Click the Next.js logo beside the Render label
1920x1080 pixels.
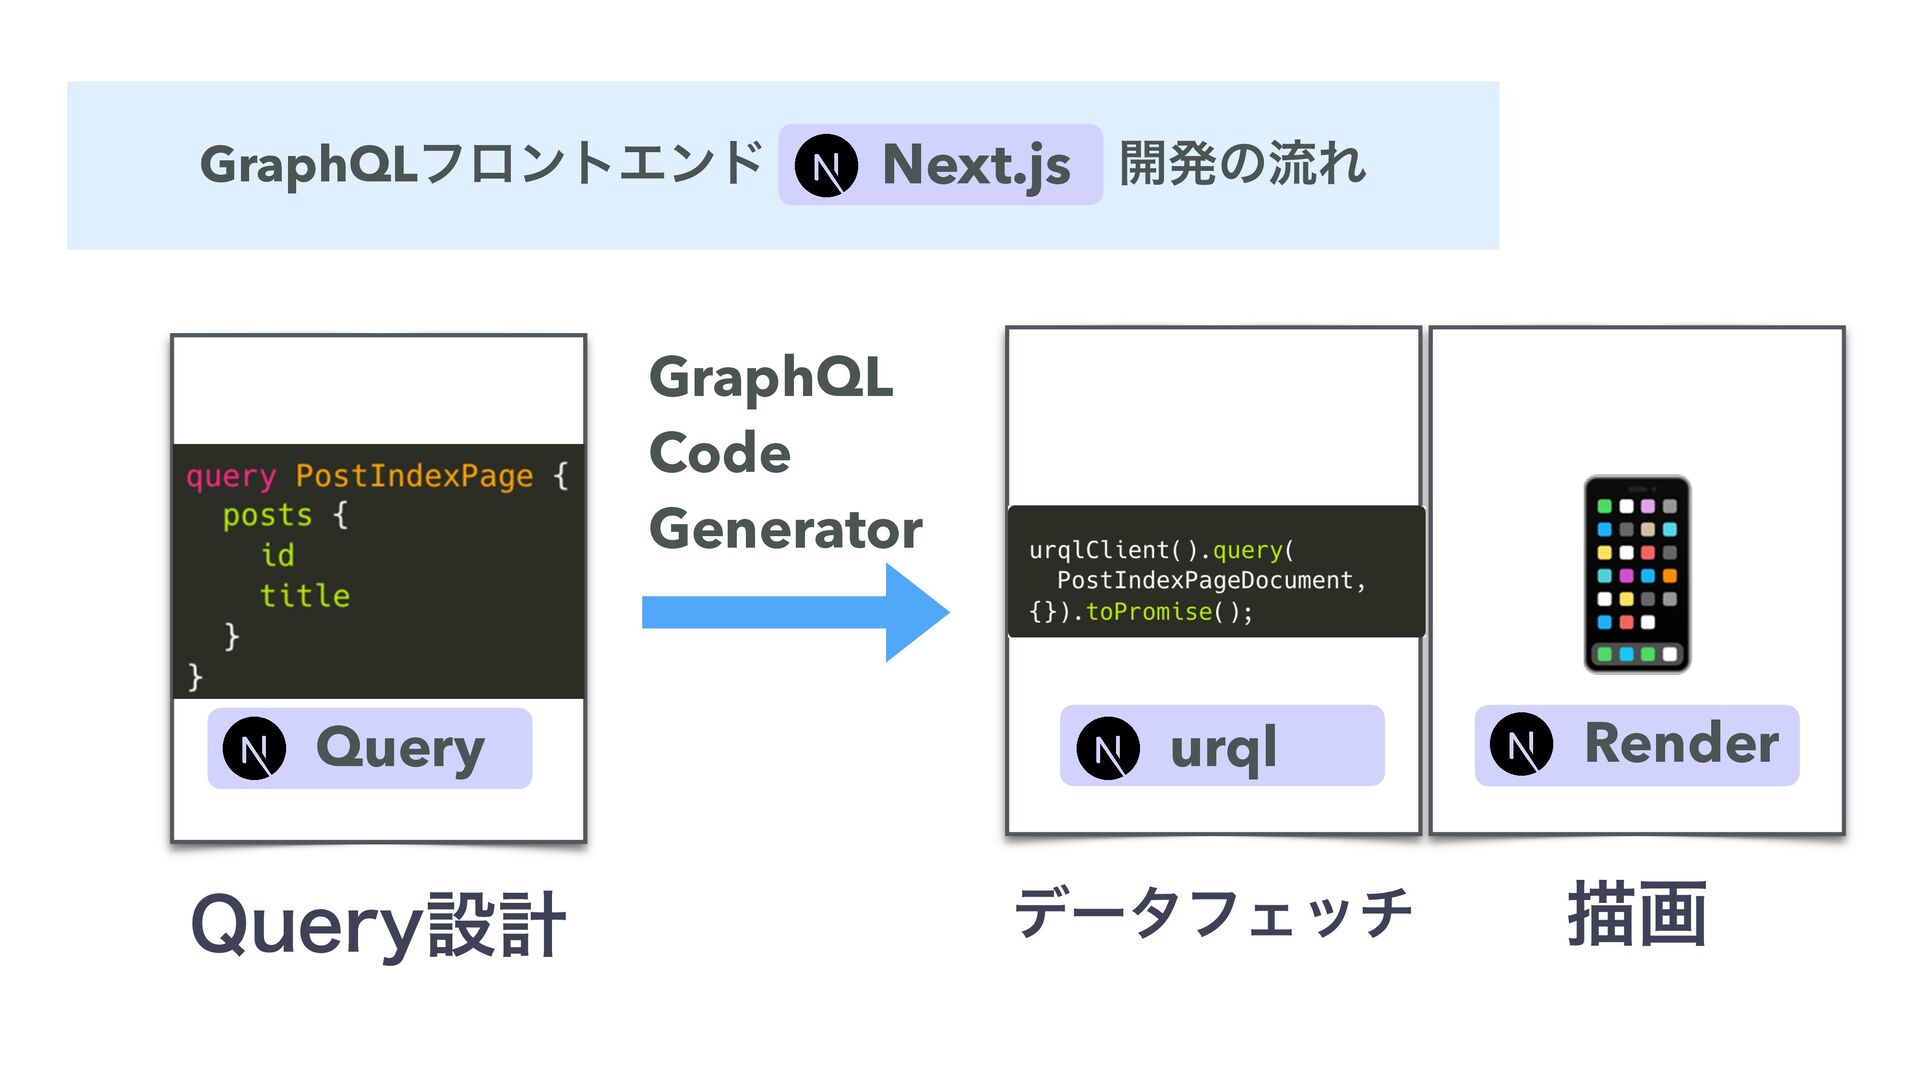click(1521, 745)
